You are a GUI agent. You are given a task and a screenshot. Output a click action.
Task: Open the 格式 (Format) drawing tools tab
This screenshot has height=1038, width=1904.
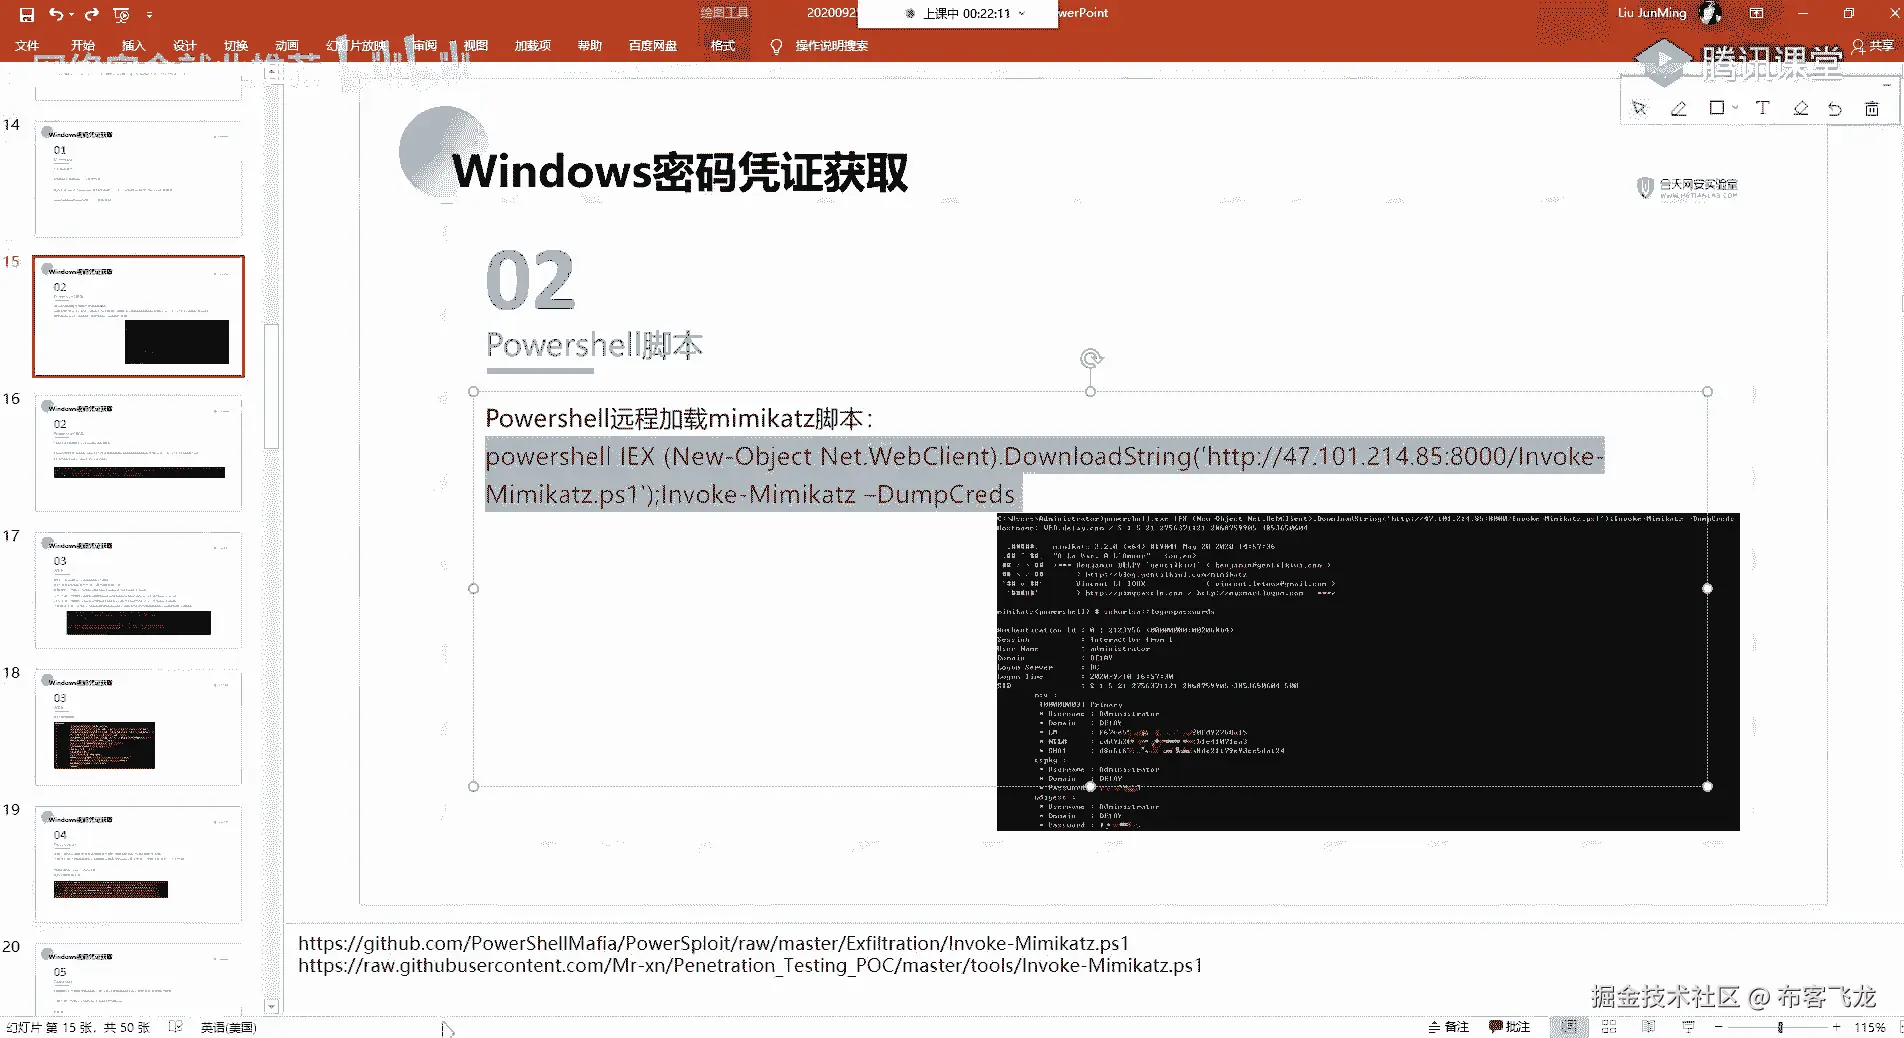tap(723, 46)
